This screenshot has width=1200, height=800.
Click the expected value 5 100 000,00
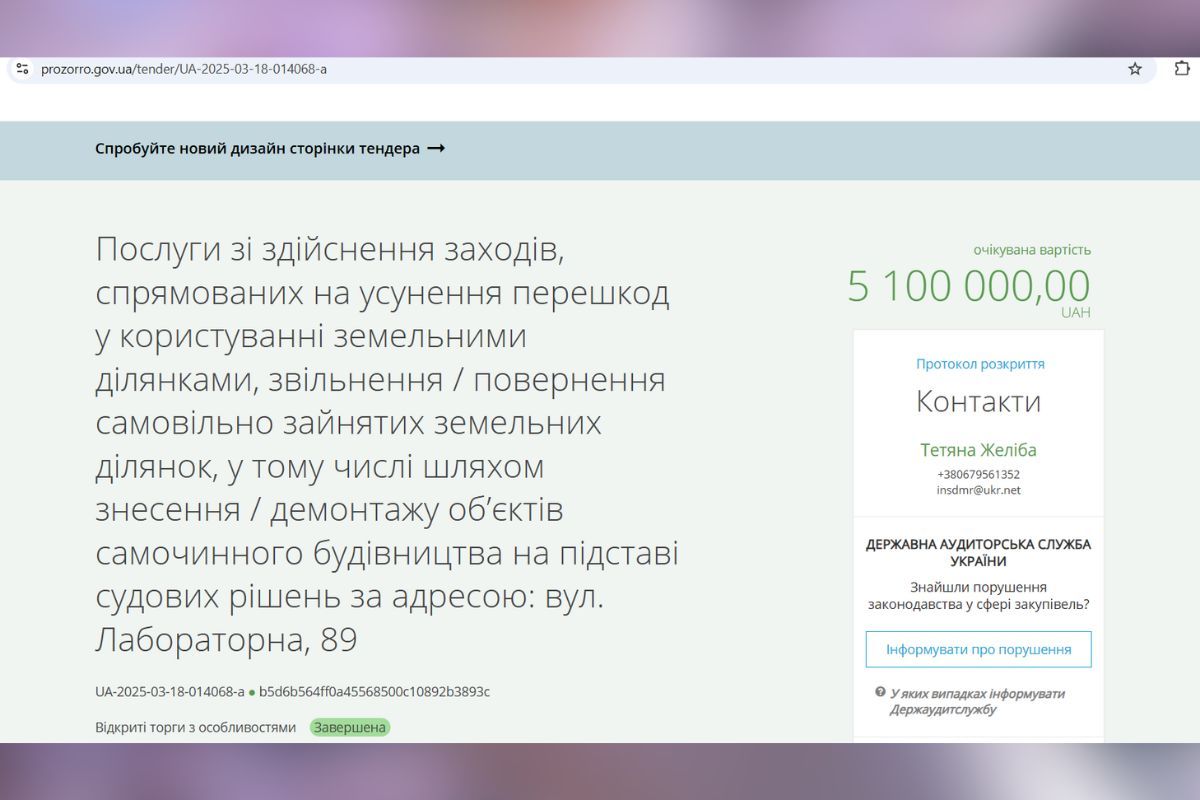pos(968,287)
